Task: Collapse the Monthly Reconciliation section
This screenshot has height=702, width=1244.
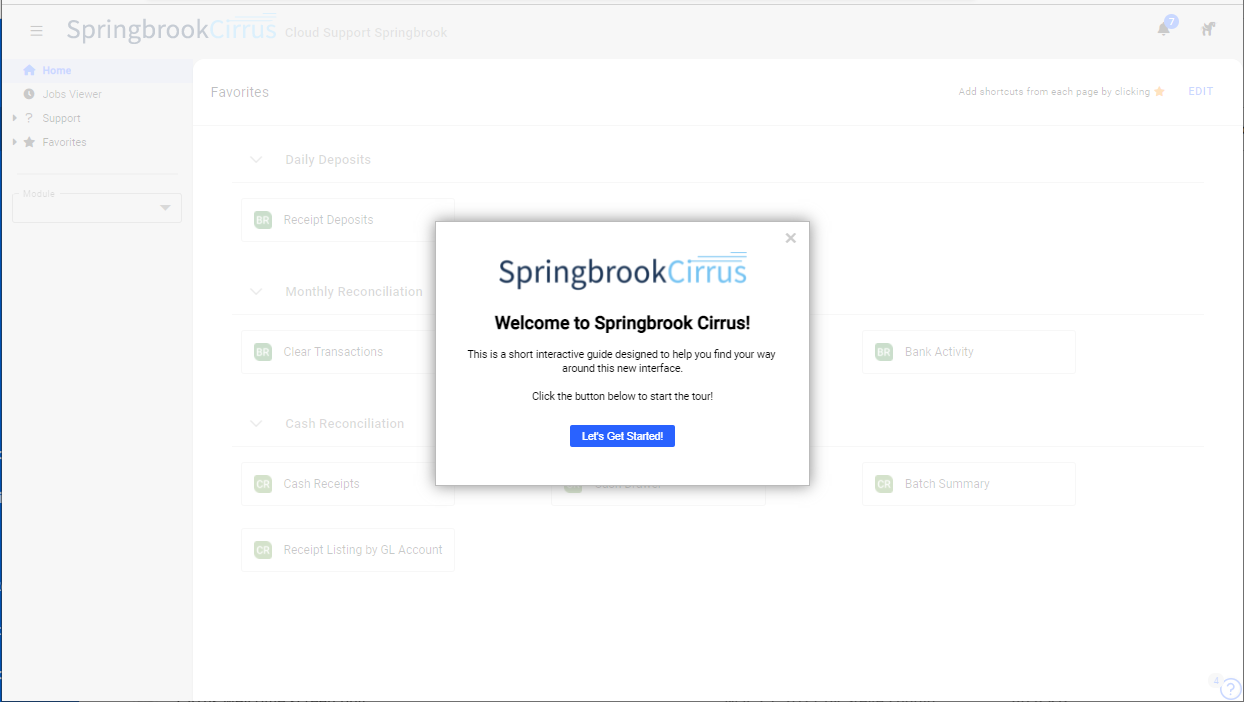Action: point(256,291)
